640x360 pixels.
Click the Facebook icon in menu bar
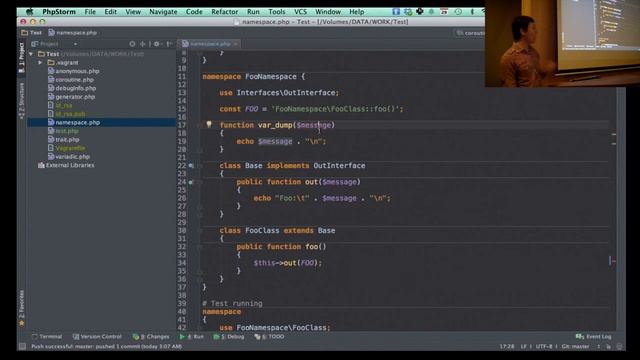396,12
